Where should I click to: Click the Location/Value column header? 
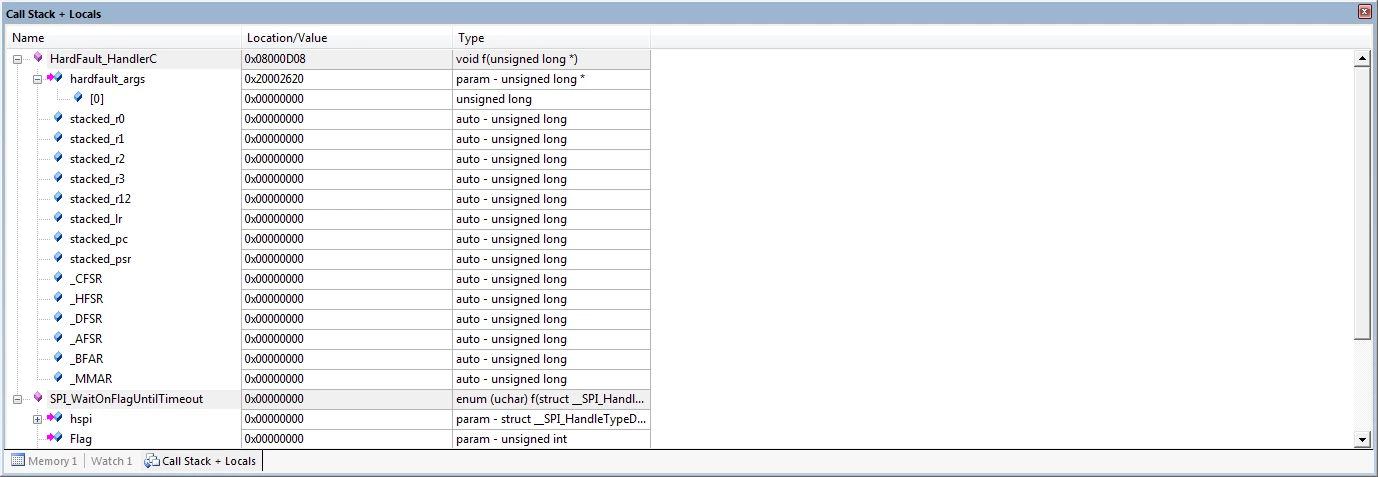click(348, 38)
